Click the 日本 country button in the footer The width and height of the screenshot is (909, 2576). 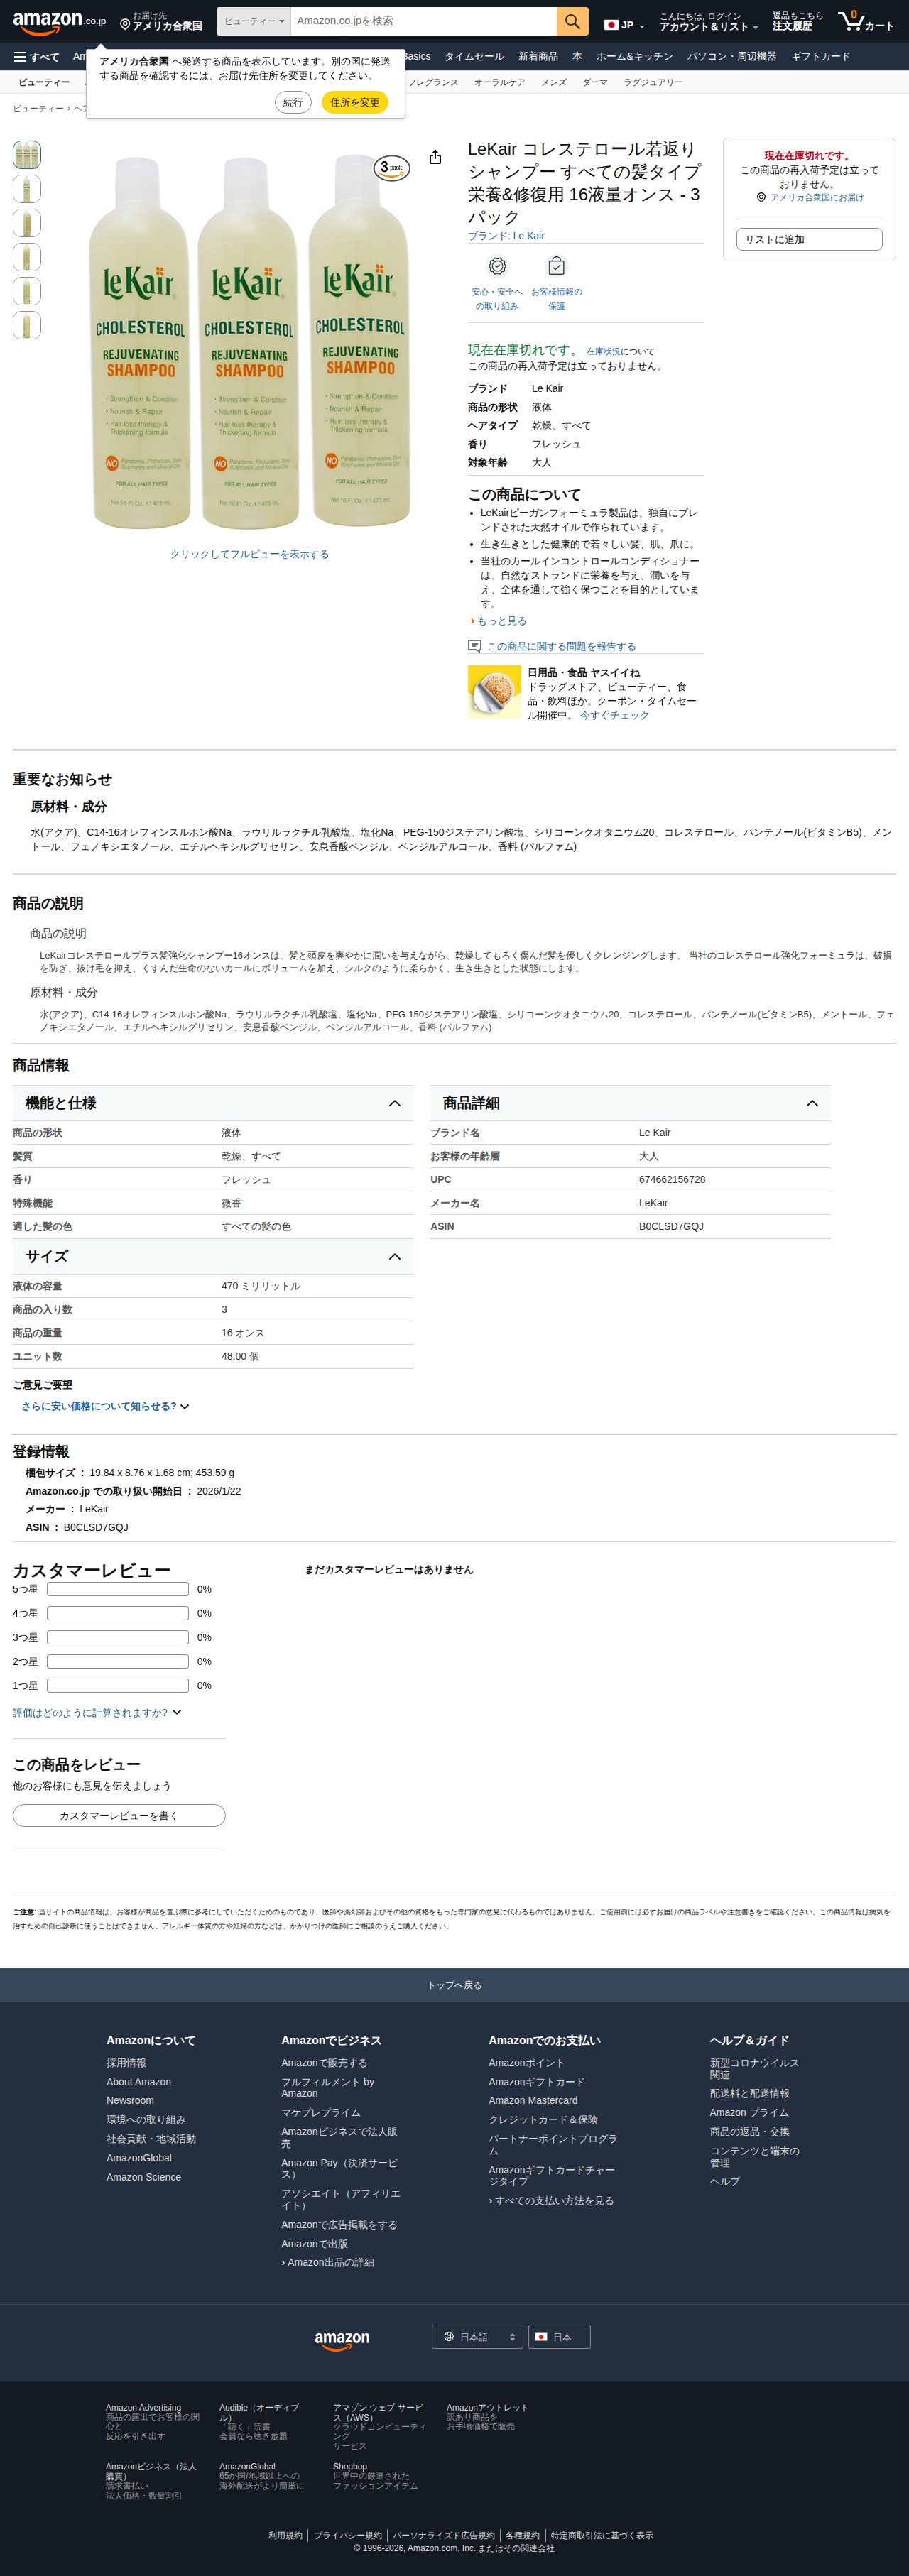[559, 2337]
